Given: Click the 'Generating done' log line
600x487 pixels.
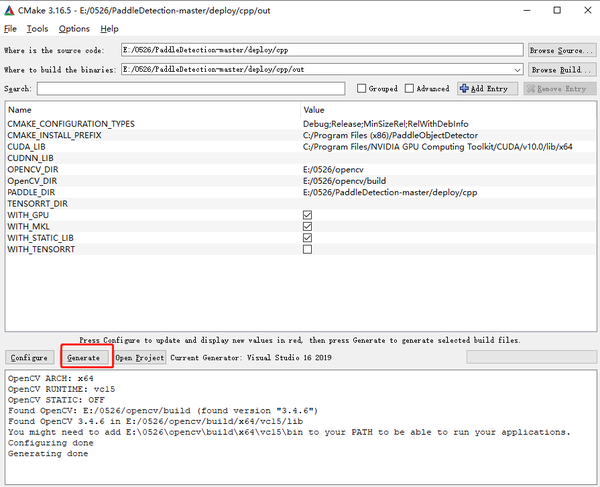Looking at the screenshot, I should pos(48,454).
